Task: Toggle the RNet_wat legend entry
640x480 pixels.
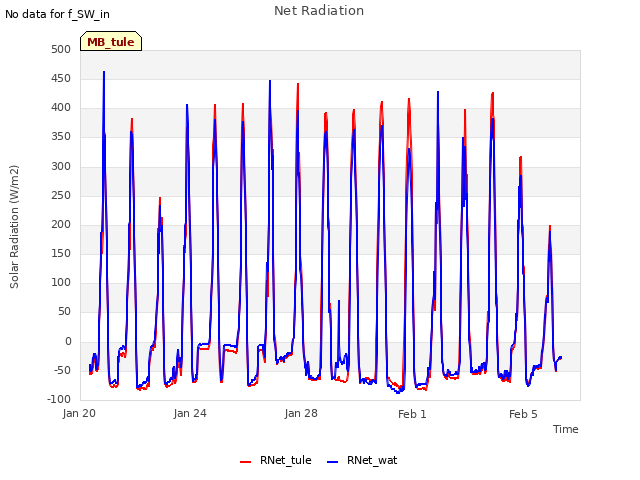Action: coord(362,460)
